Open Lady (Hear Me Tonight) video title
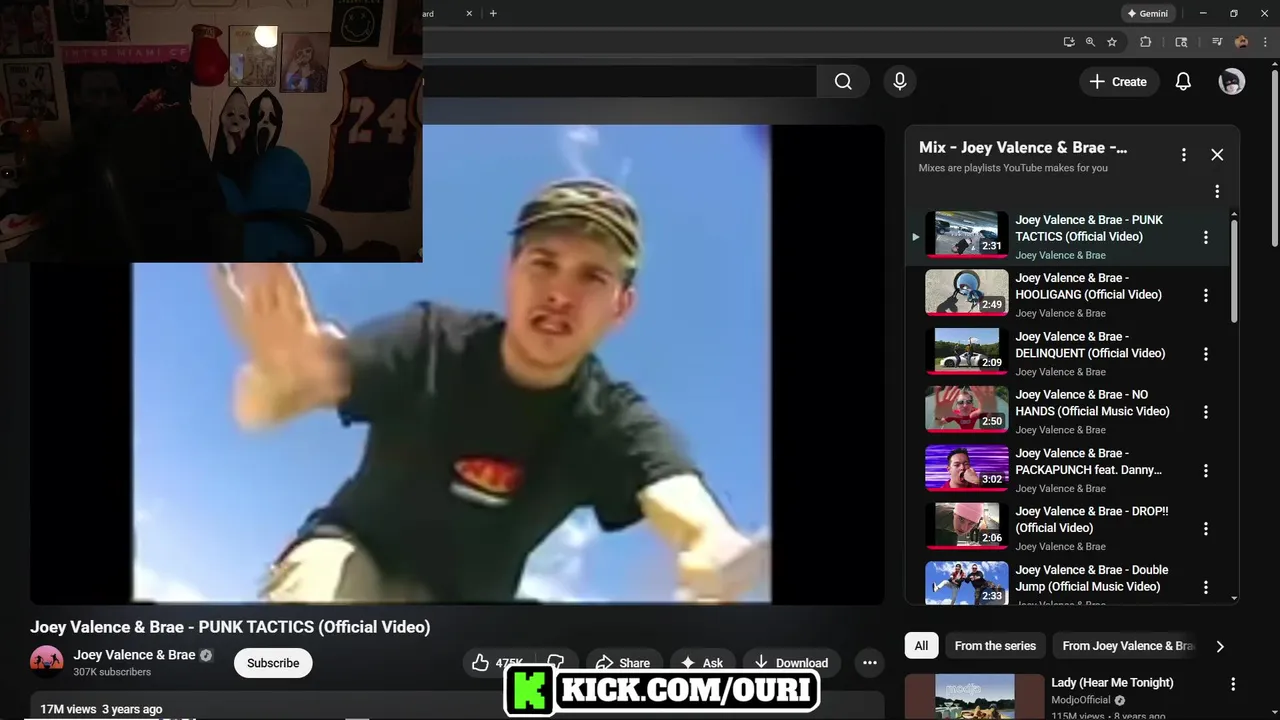1280x720 pixels. [x=1112, y=682]
